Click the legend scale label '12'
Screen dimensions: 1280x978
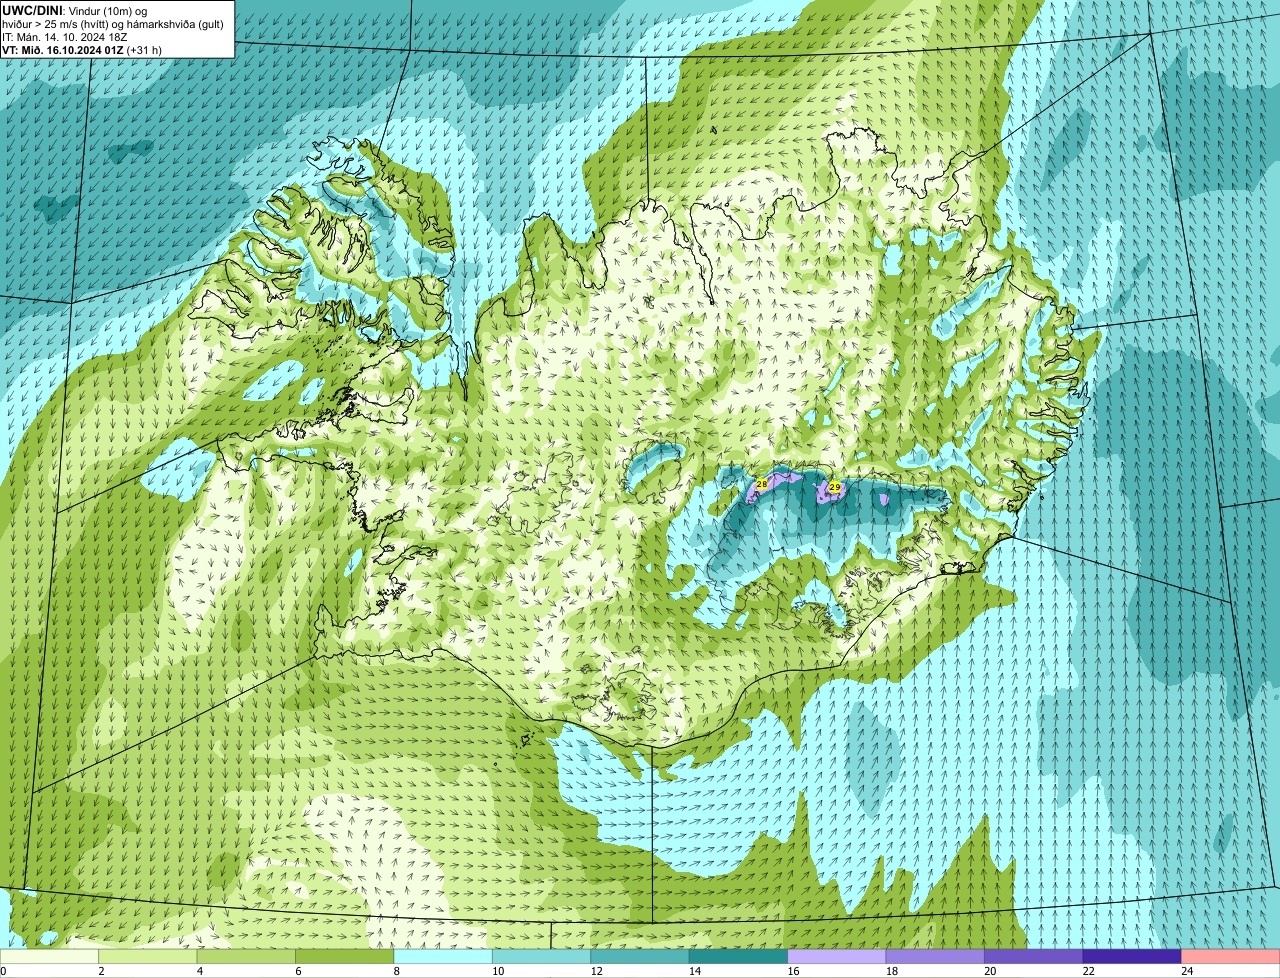point(596,971)
